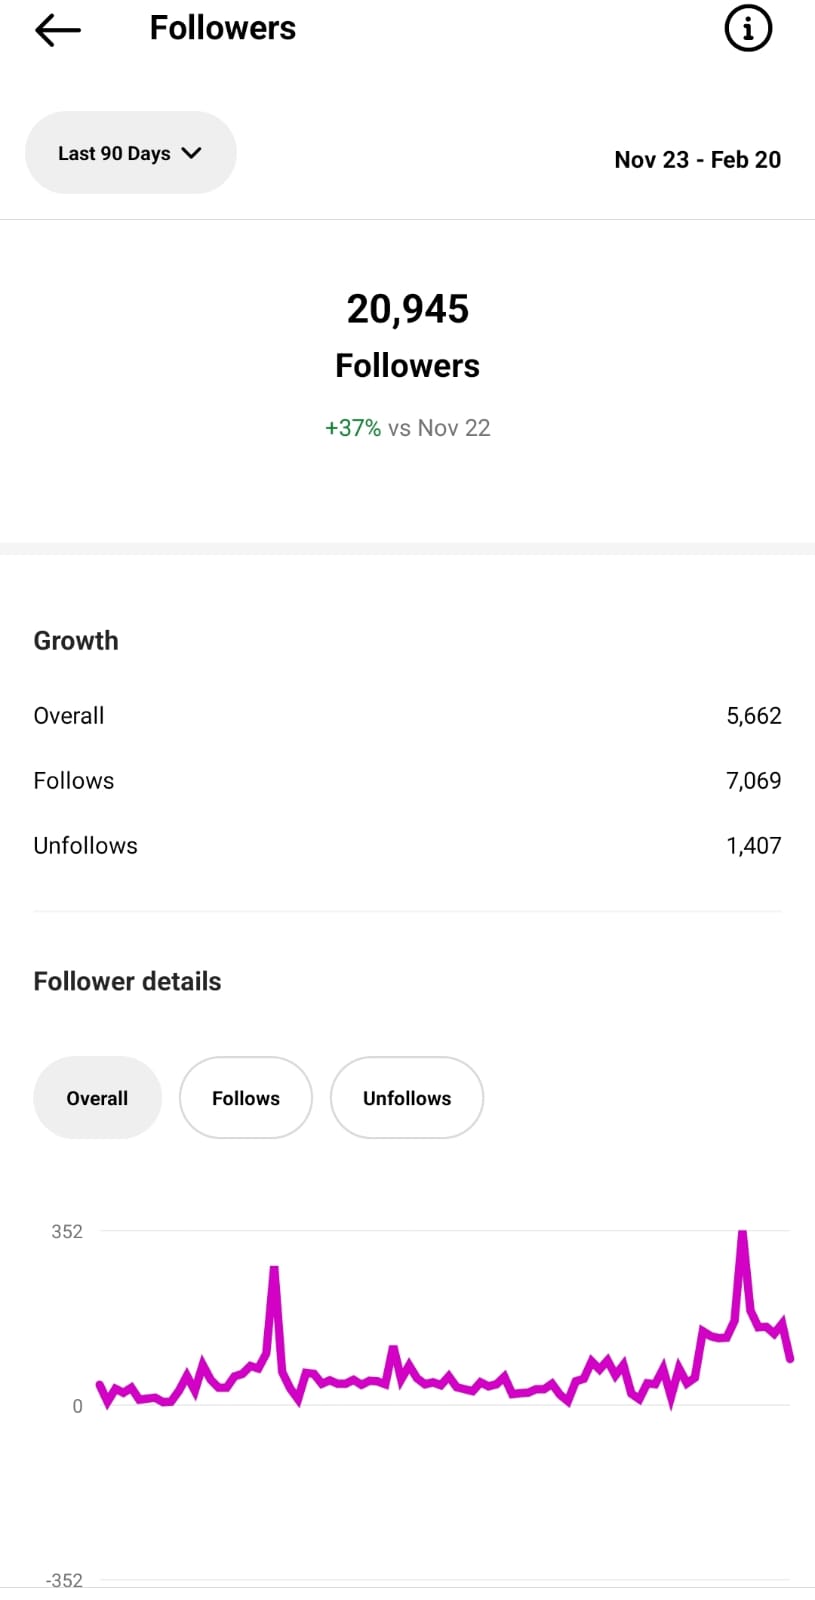This screenshot has height=1600, width=815.
Task: Click the 5,662 overall growth value
Action: [x=753, y=716]
